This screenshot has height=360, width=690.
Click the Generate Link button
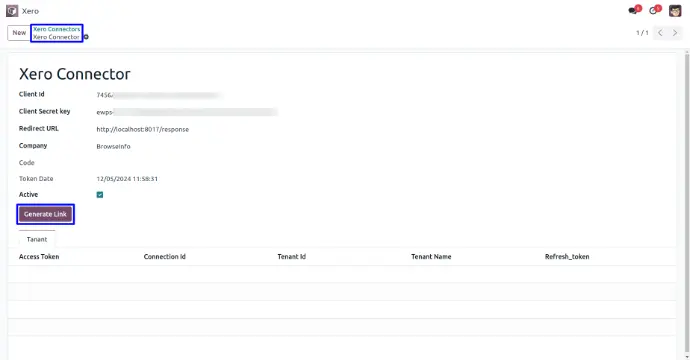coord(45,214)
